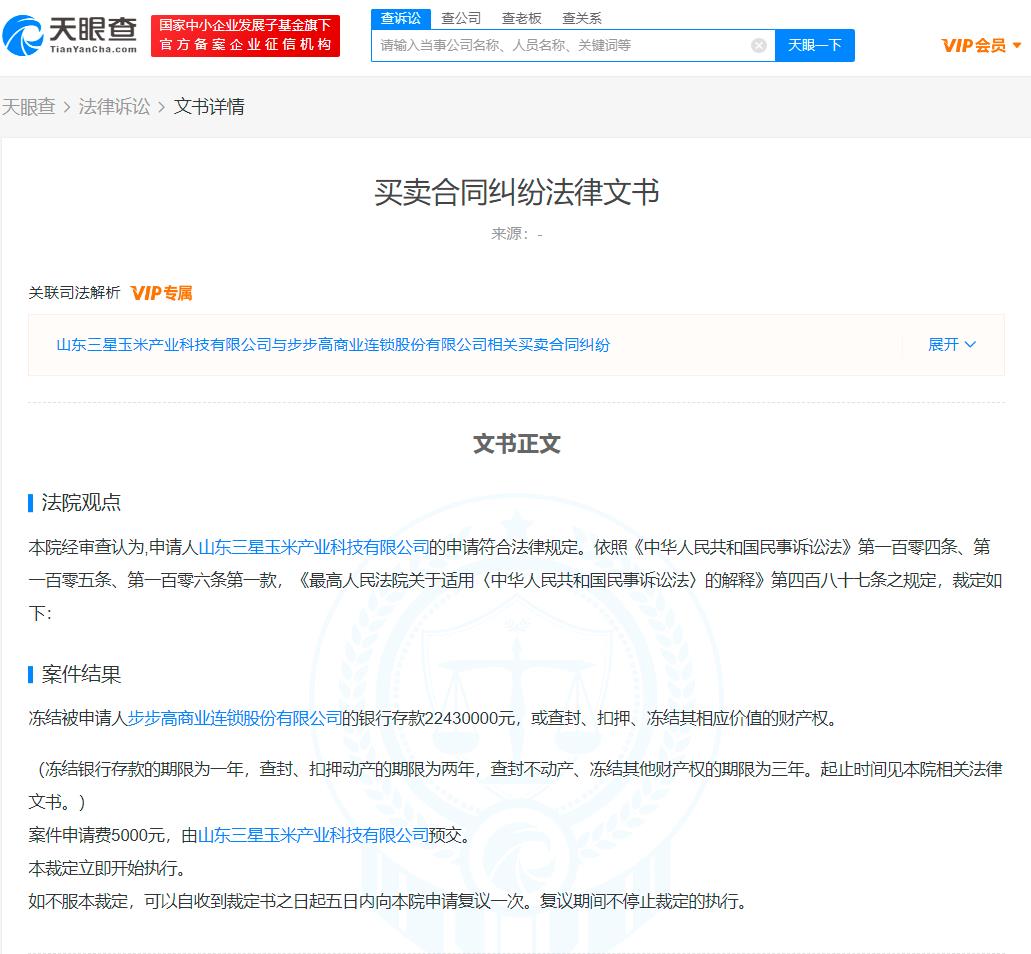The image size is (1031, 954).
Task: Expand the 关联司法解析 panel with 展开
Action: click(x=951, y=345)
